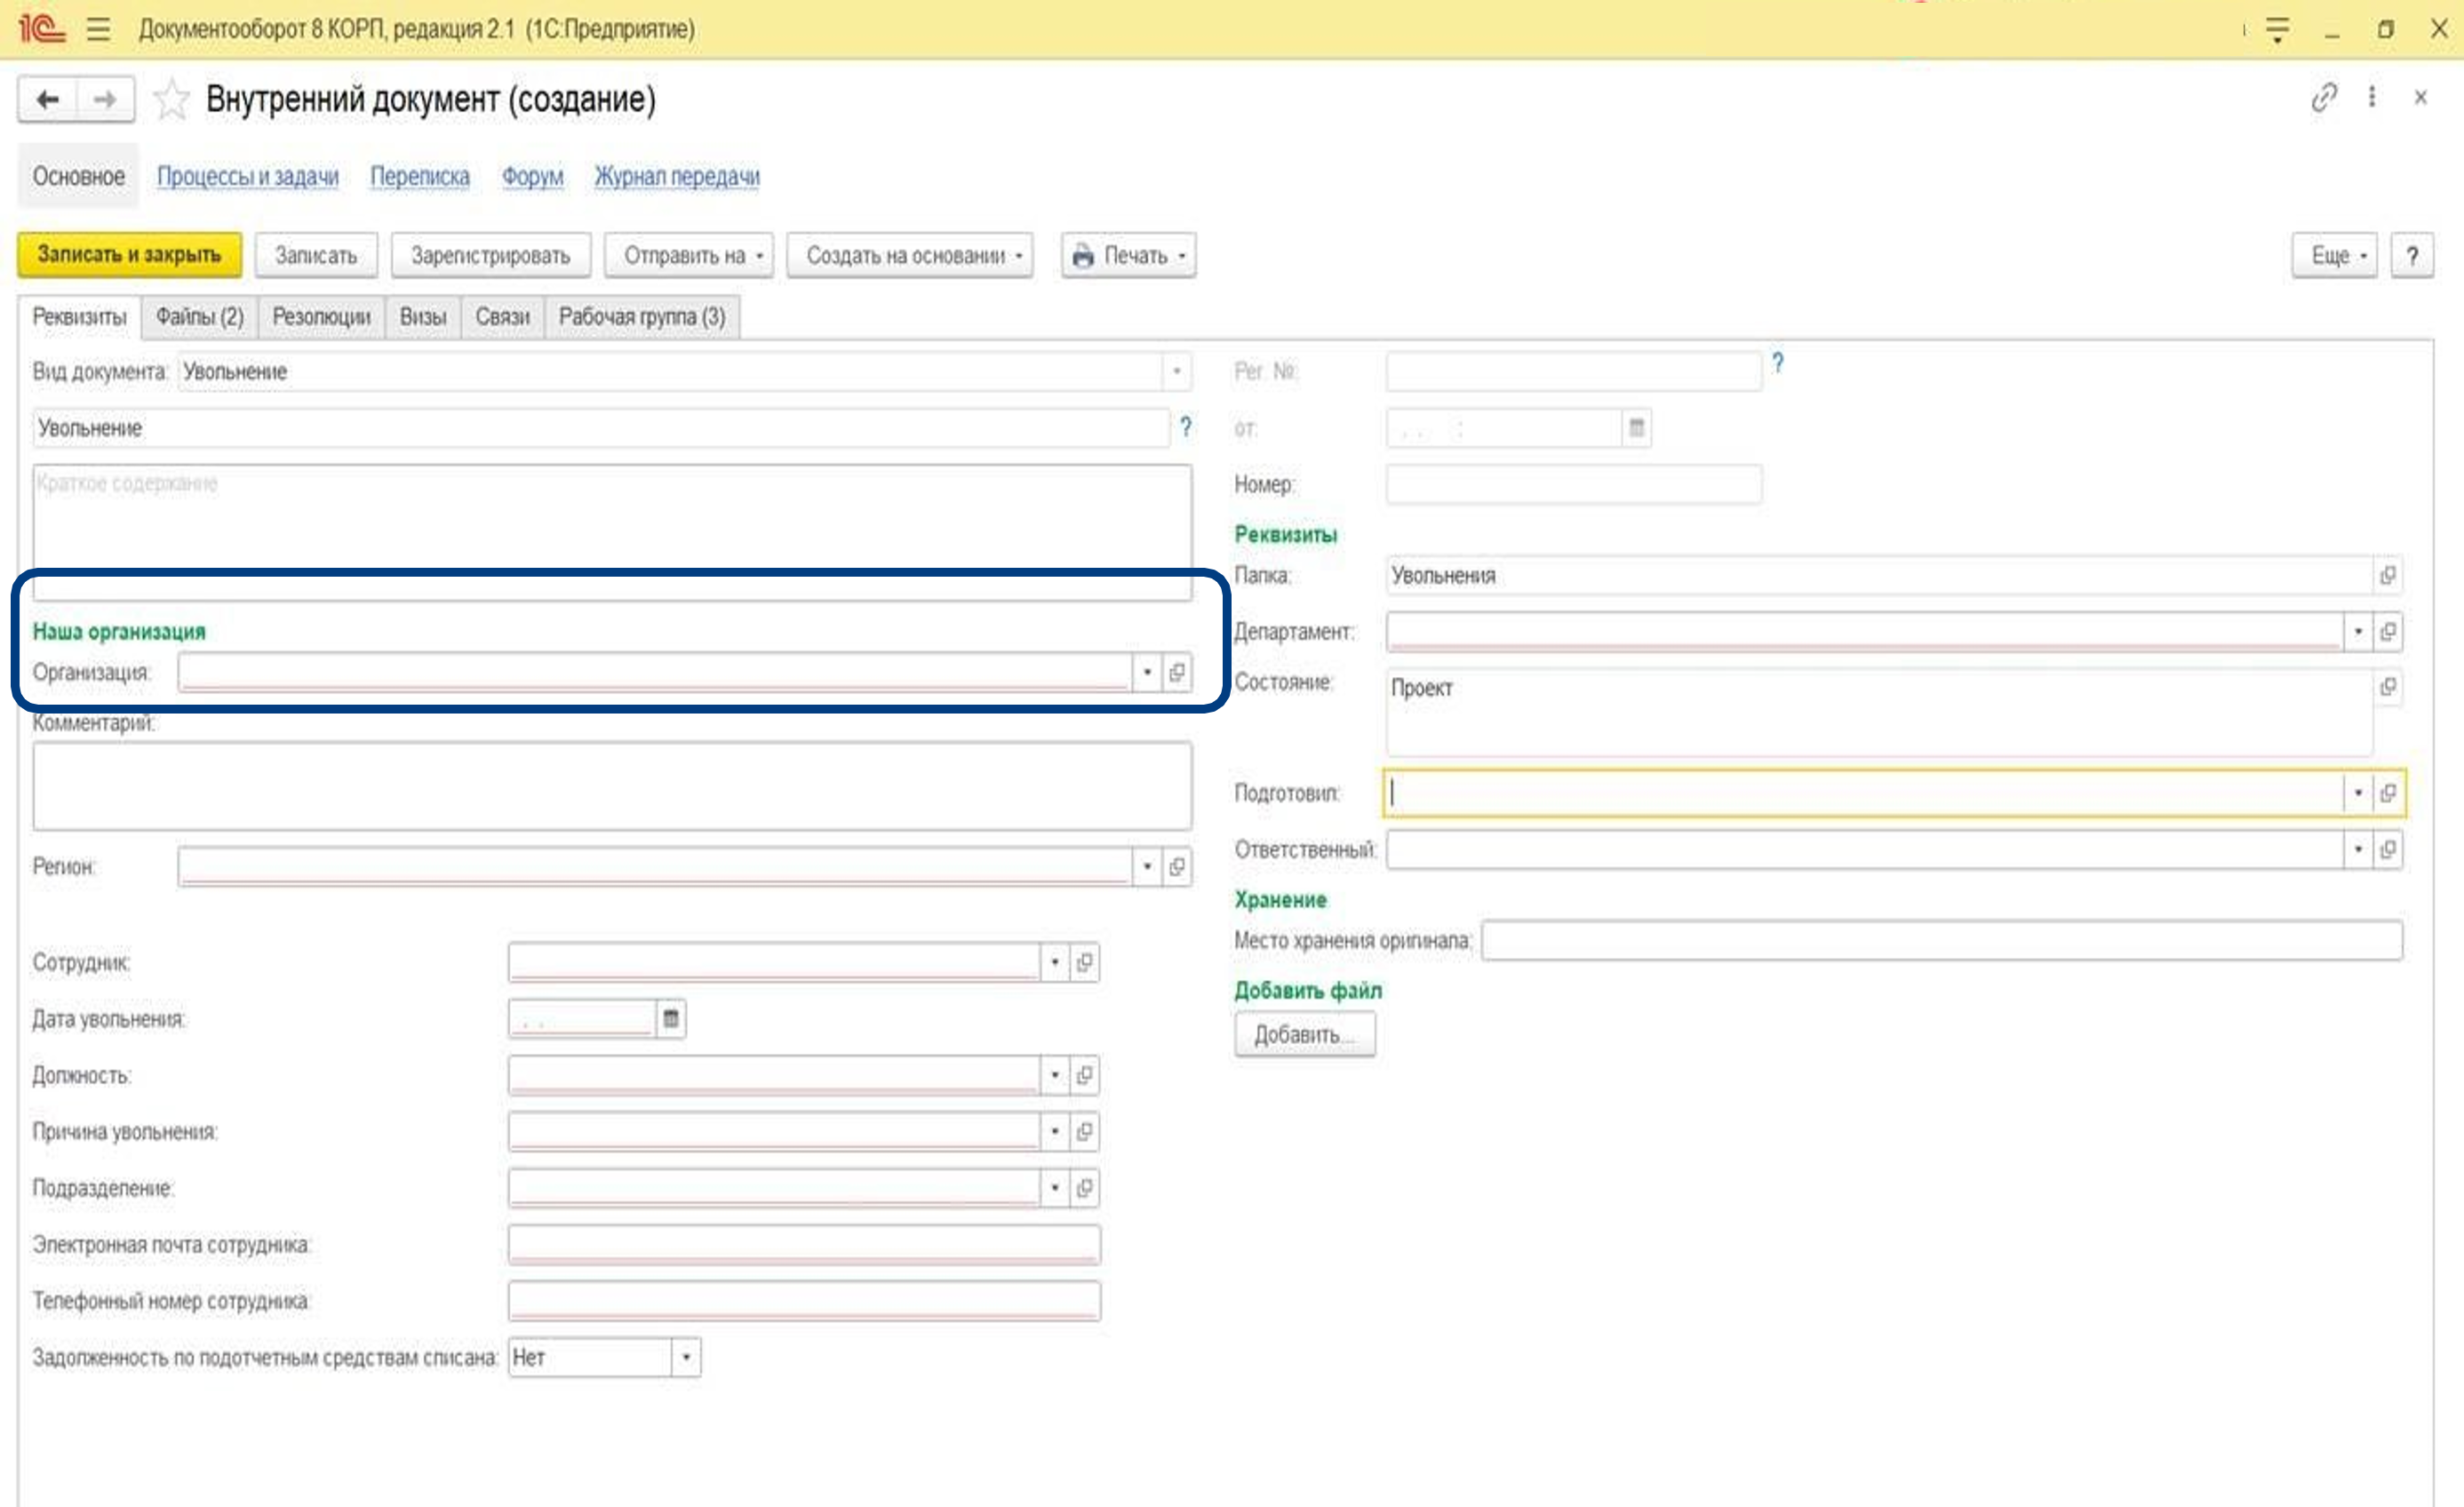
Task: Open the Должность record with the open icon
Action: point(1084,1075)
